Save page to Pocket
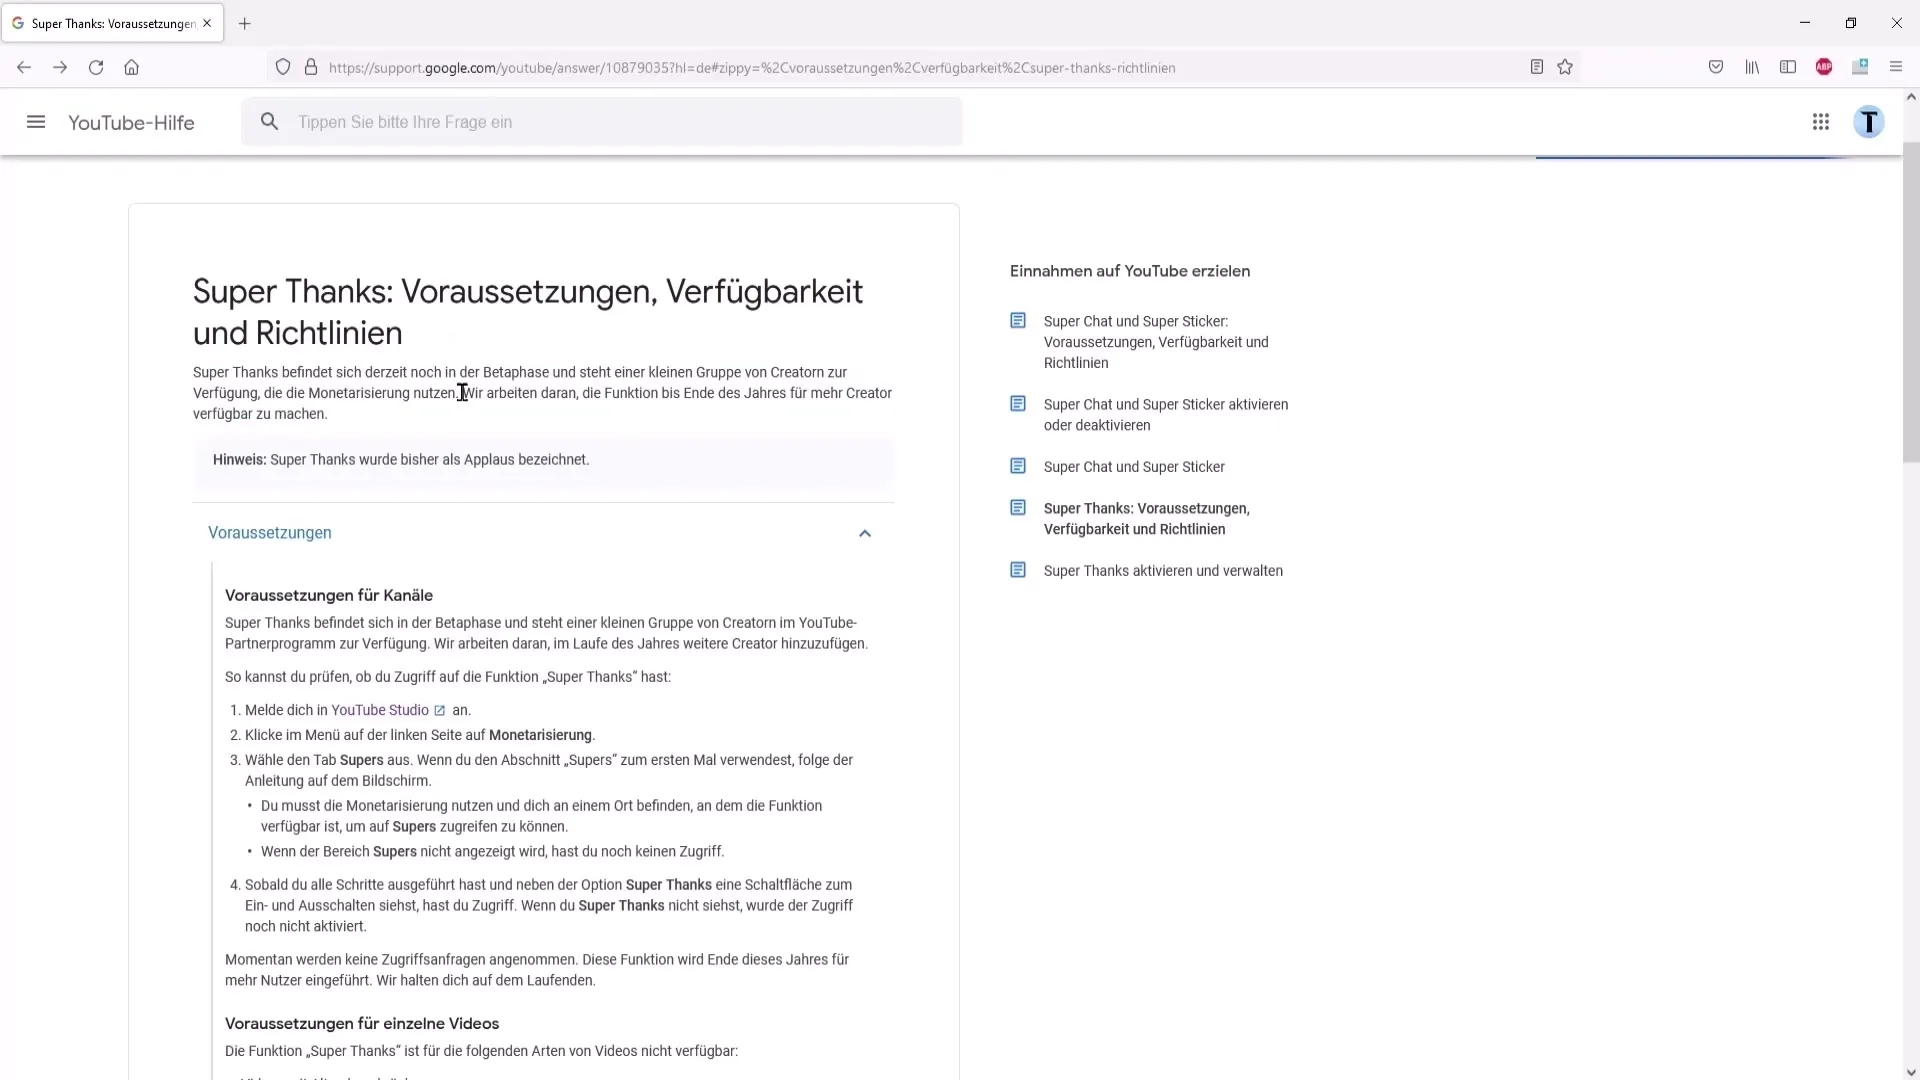This screenshot has height=1080, width=1920. click(x=1716, y=67)
